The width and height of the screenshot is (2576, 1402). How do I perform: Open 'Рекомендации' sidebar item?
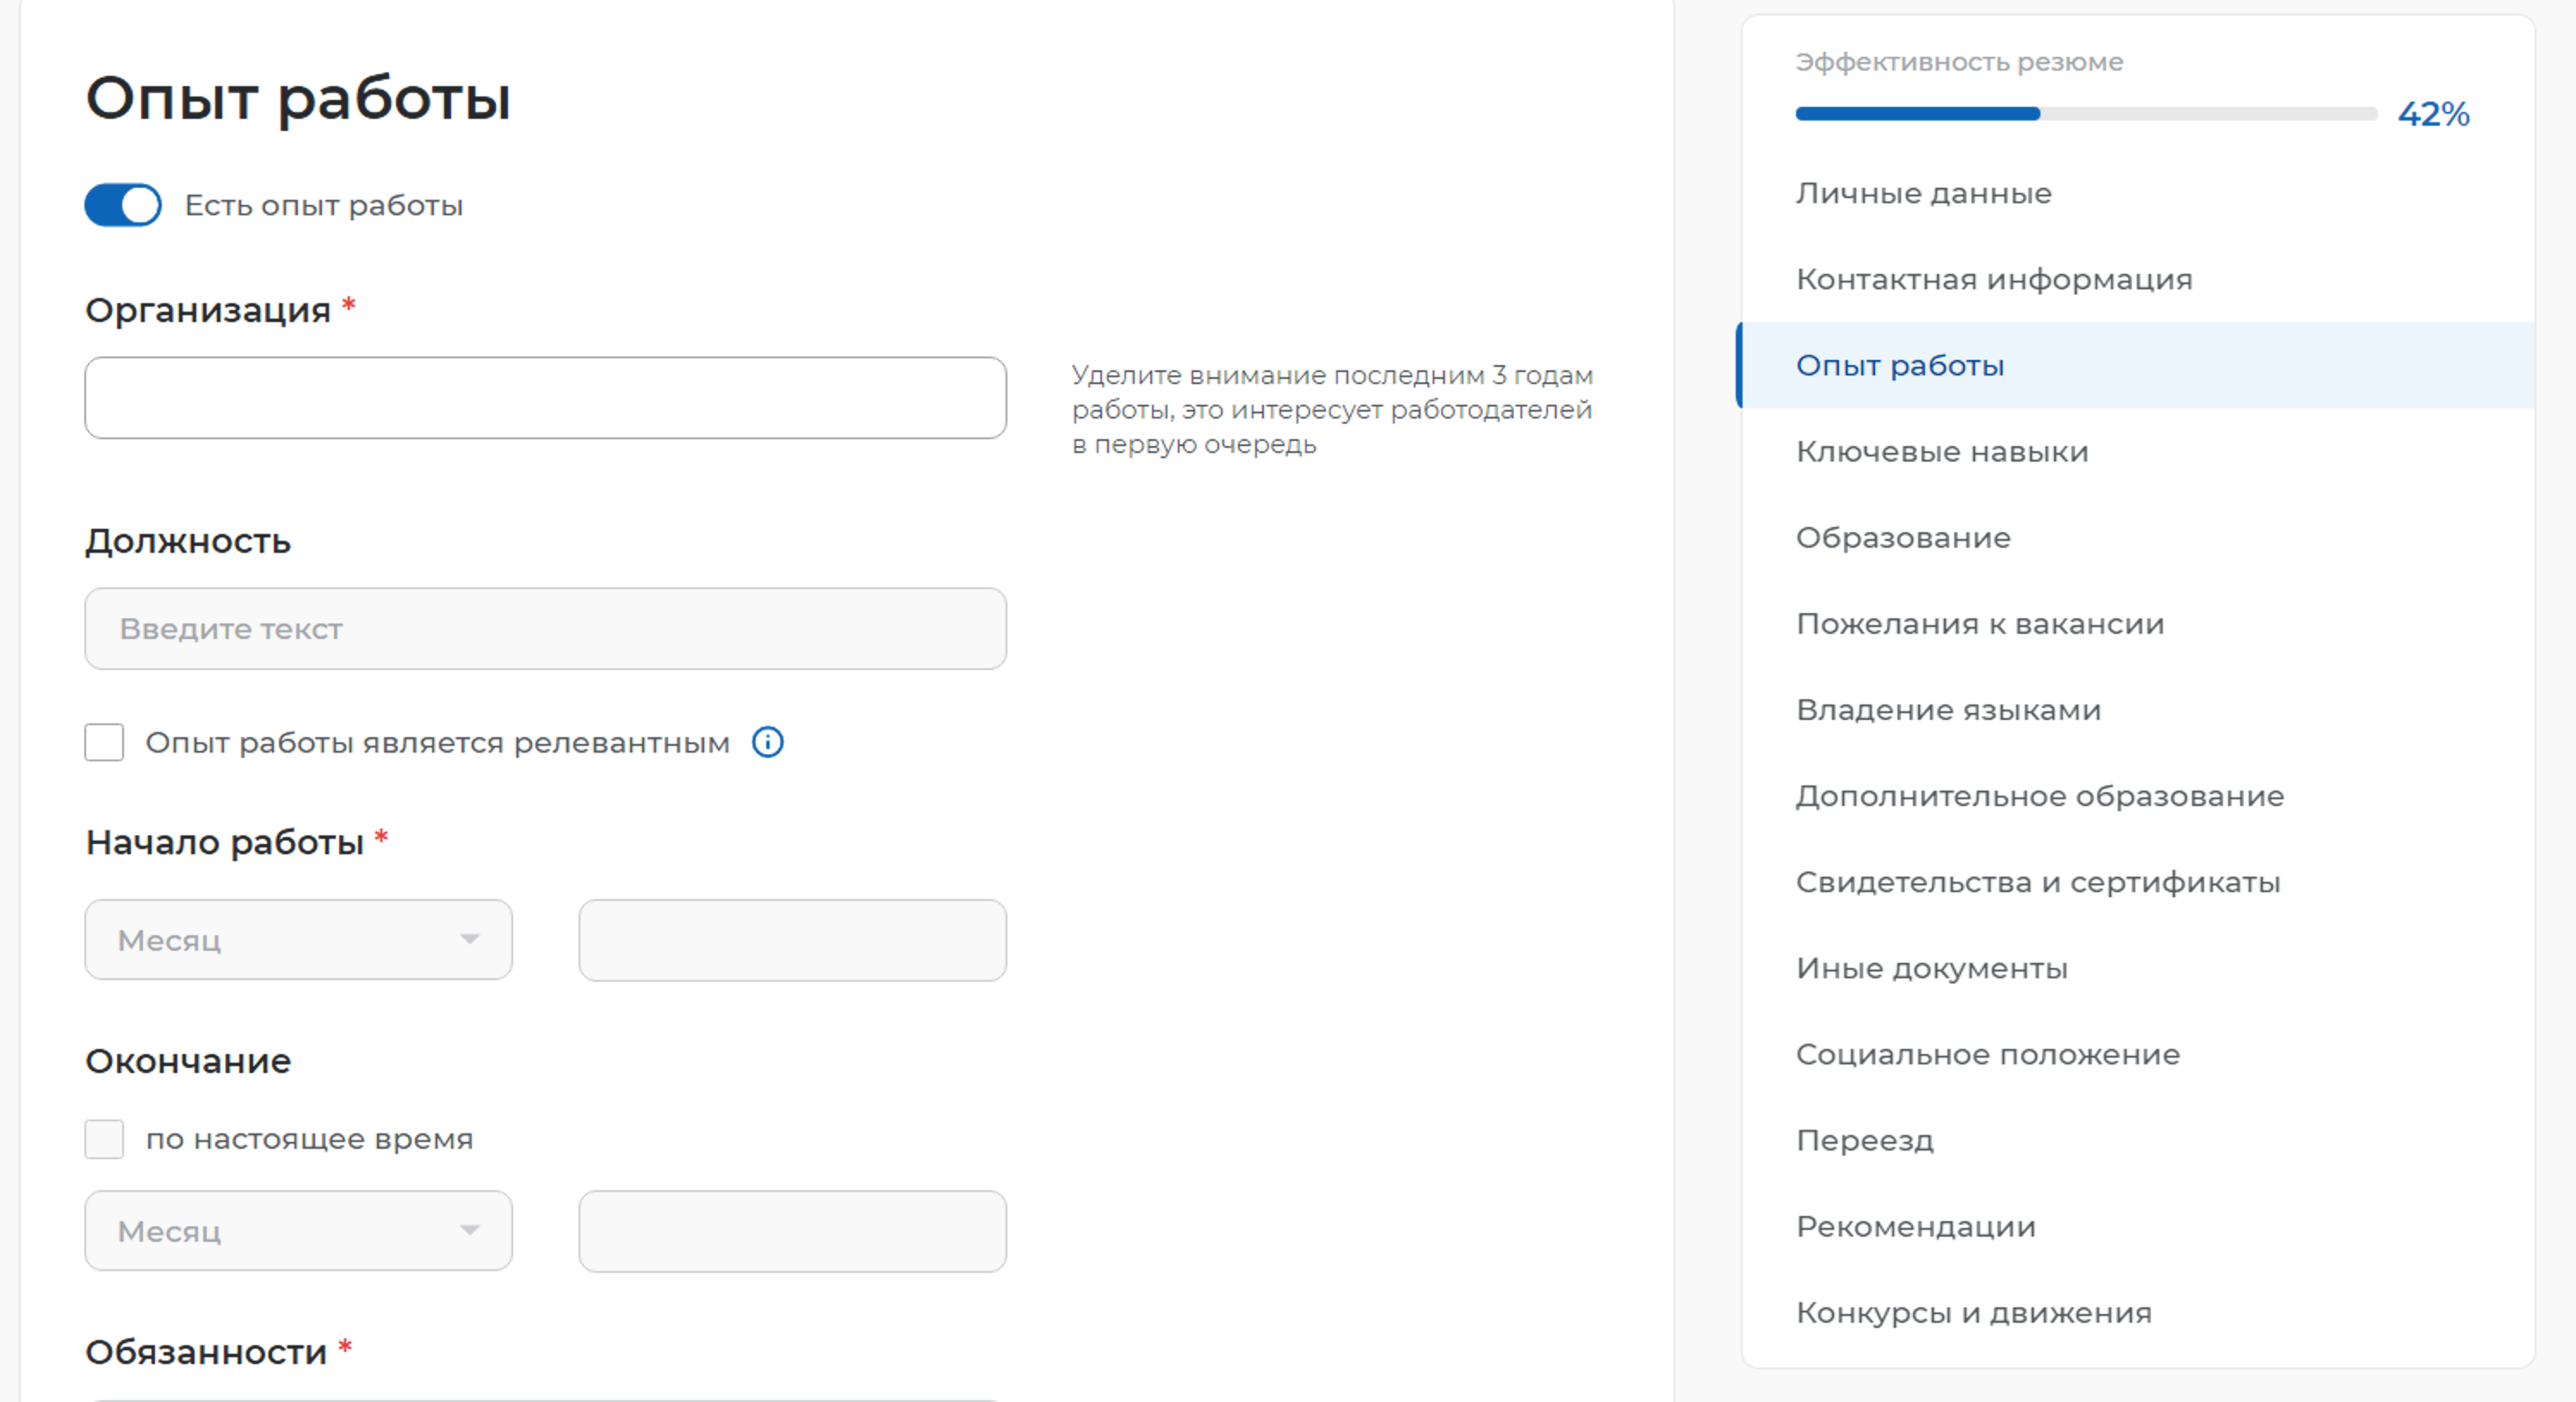(1916, 1226)
